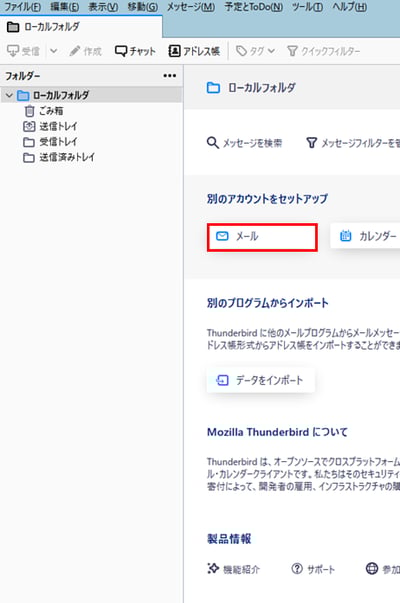Click the メール account setup button
The height and width of the screenshot is (603, 400).
click(x=262, y=237)
